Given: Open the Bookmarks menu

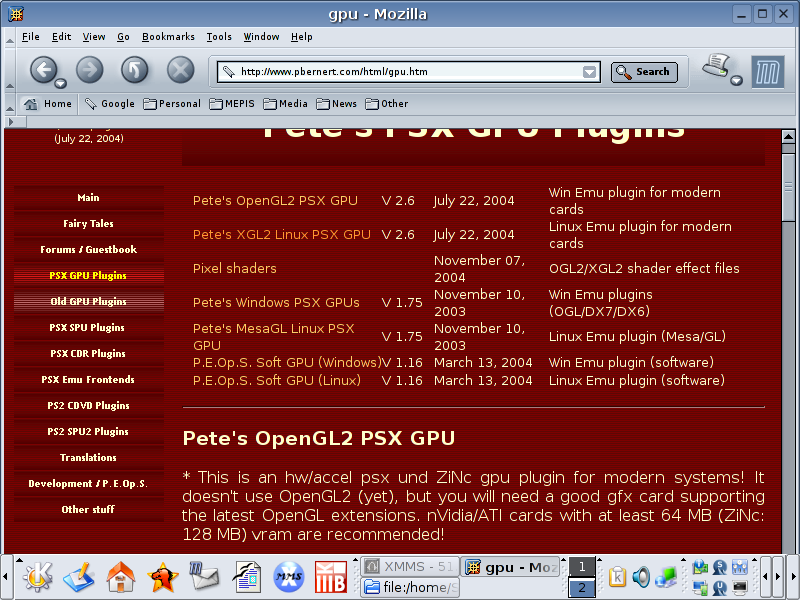Looking at the screenshot, I should pyautogui.click(x=168, y=37).
